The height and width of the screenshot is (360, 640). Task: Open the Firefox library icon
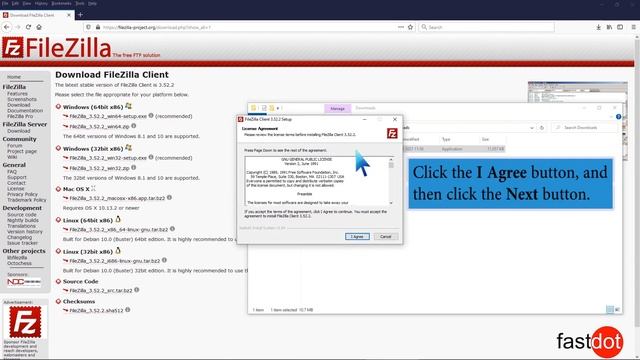(x=609, y=27)
